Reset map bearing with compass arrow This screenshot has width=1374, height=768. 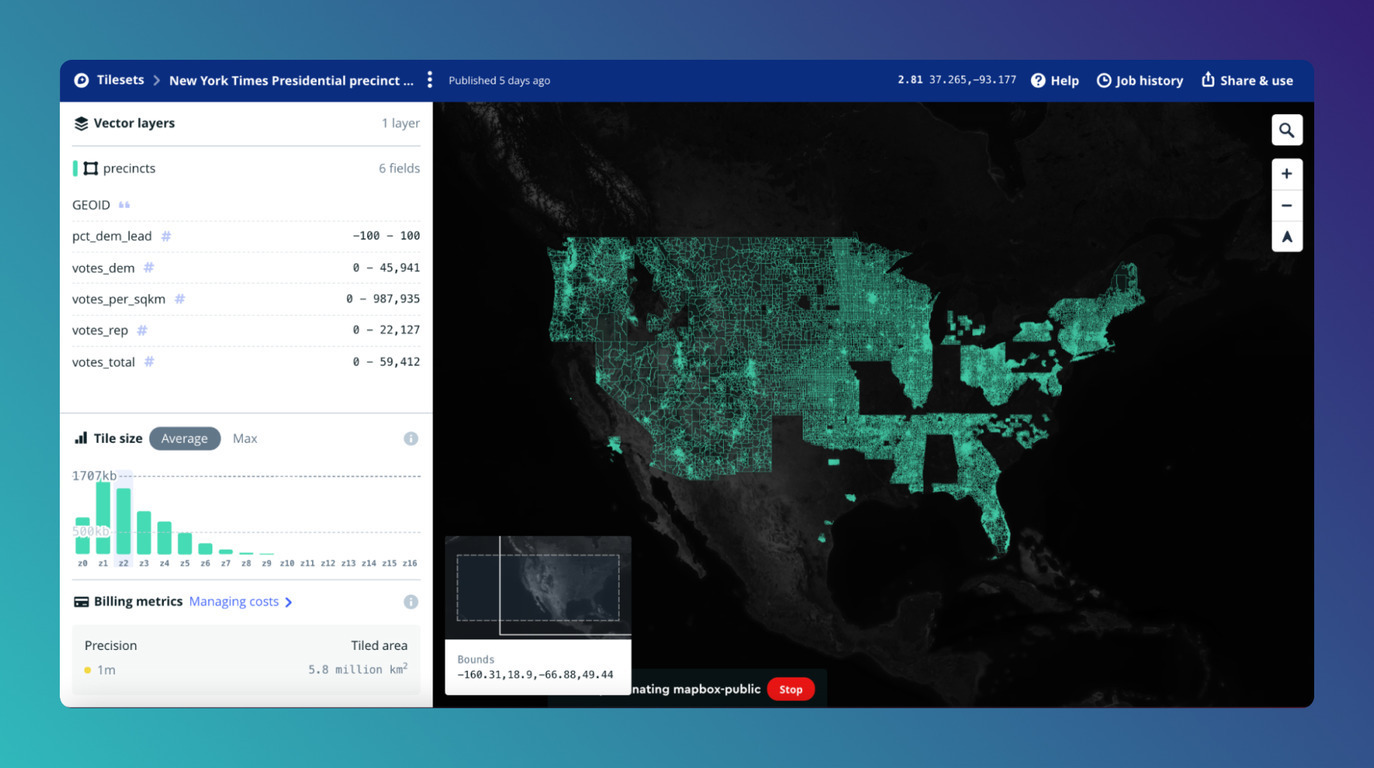click(x=1287, y=237)
